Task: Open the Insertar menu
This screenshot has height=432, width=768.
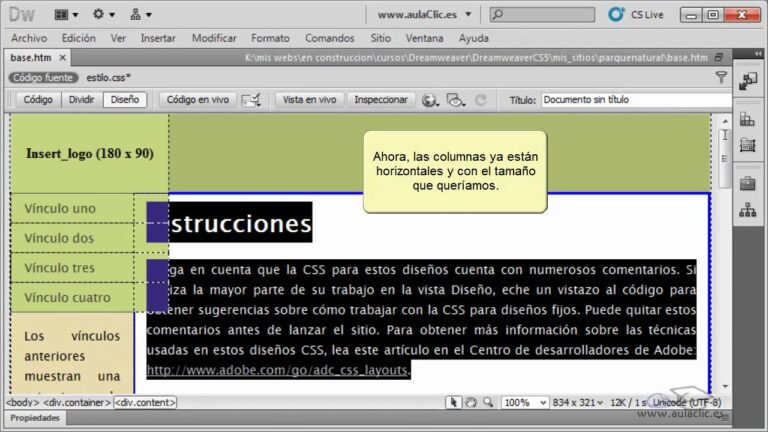Action: [158, 38]
